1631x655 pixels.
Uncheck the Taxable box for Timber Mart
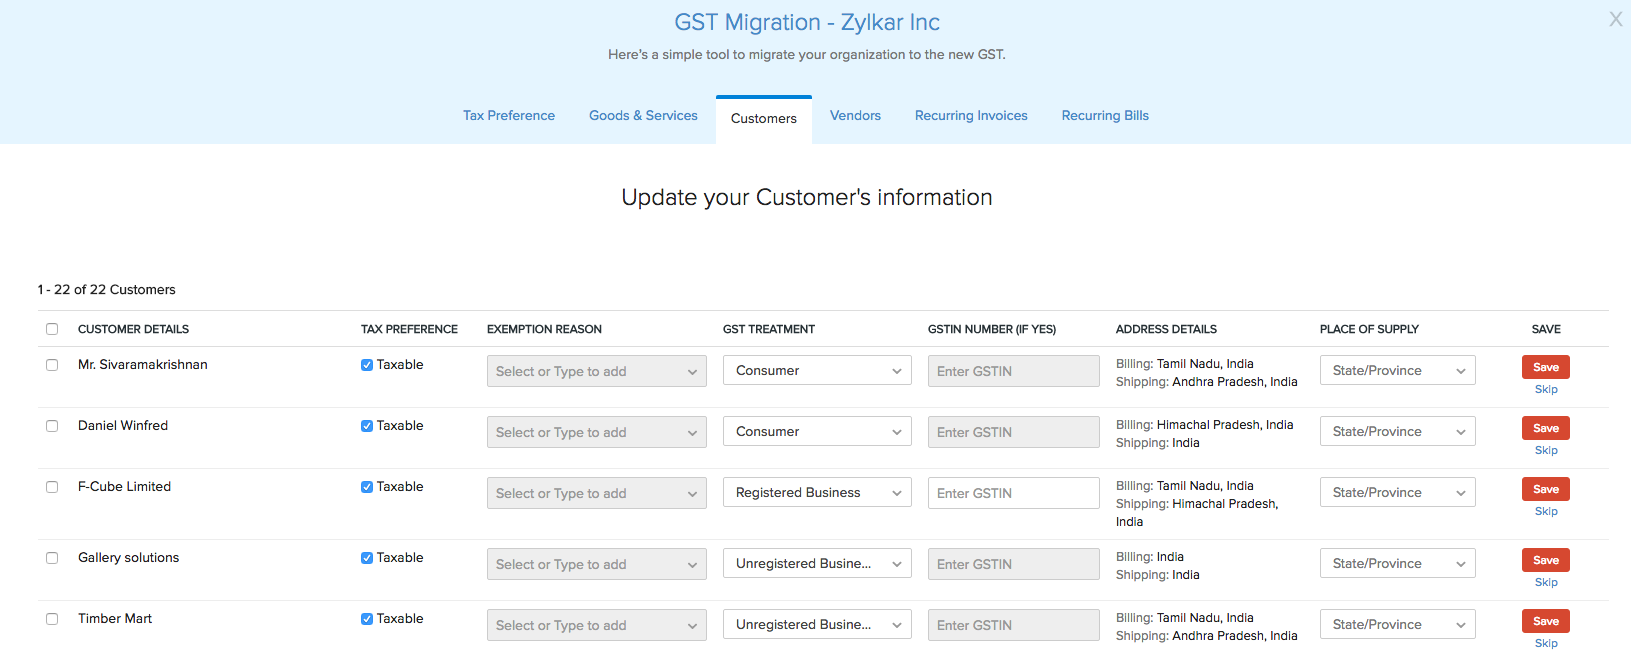[367, 619]
